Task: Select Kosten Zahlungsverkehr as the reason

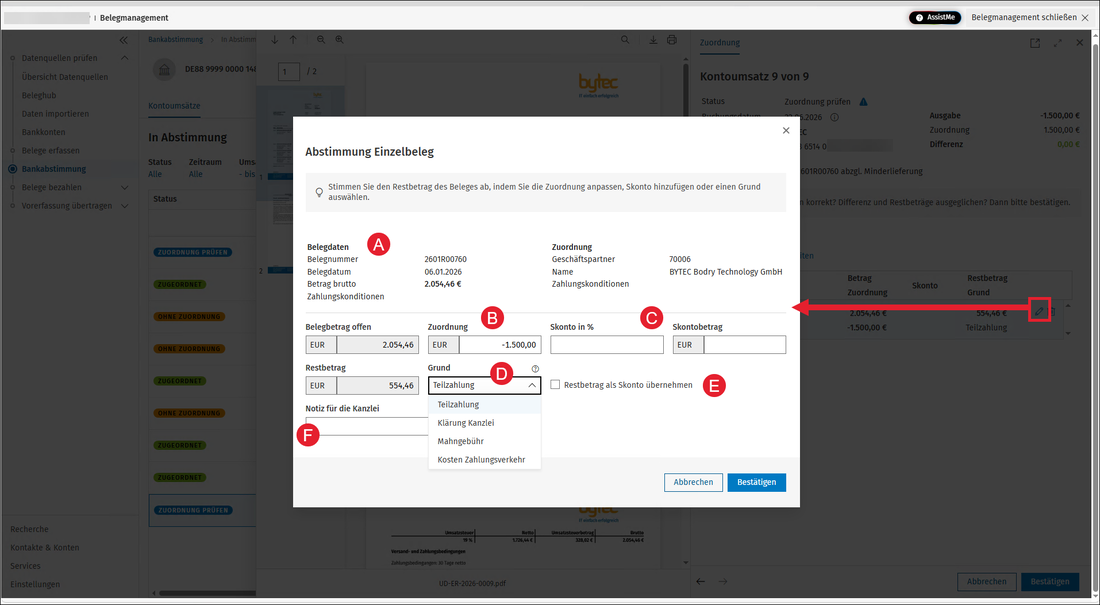Action: point(484,460)
